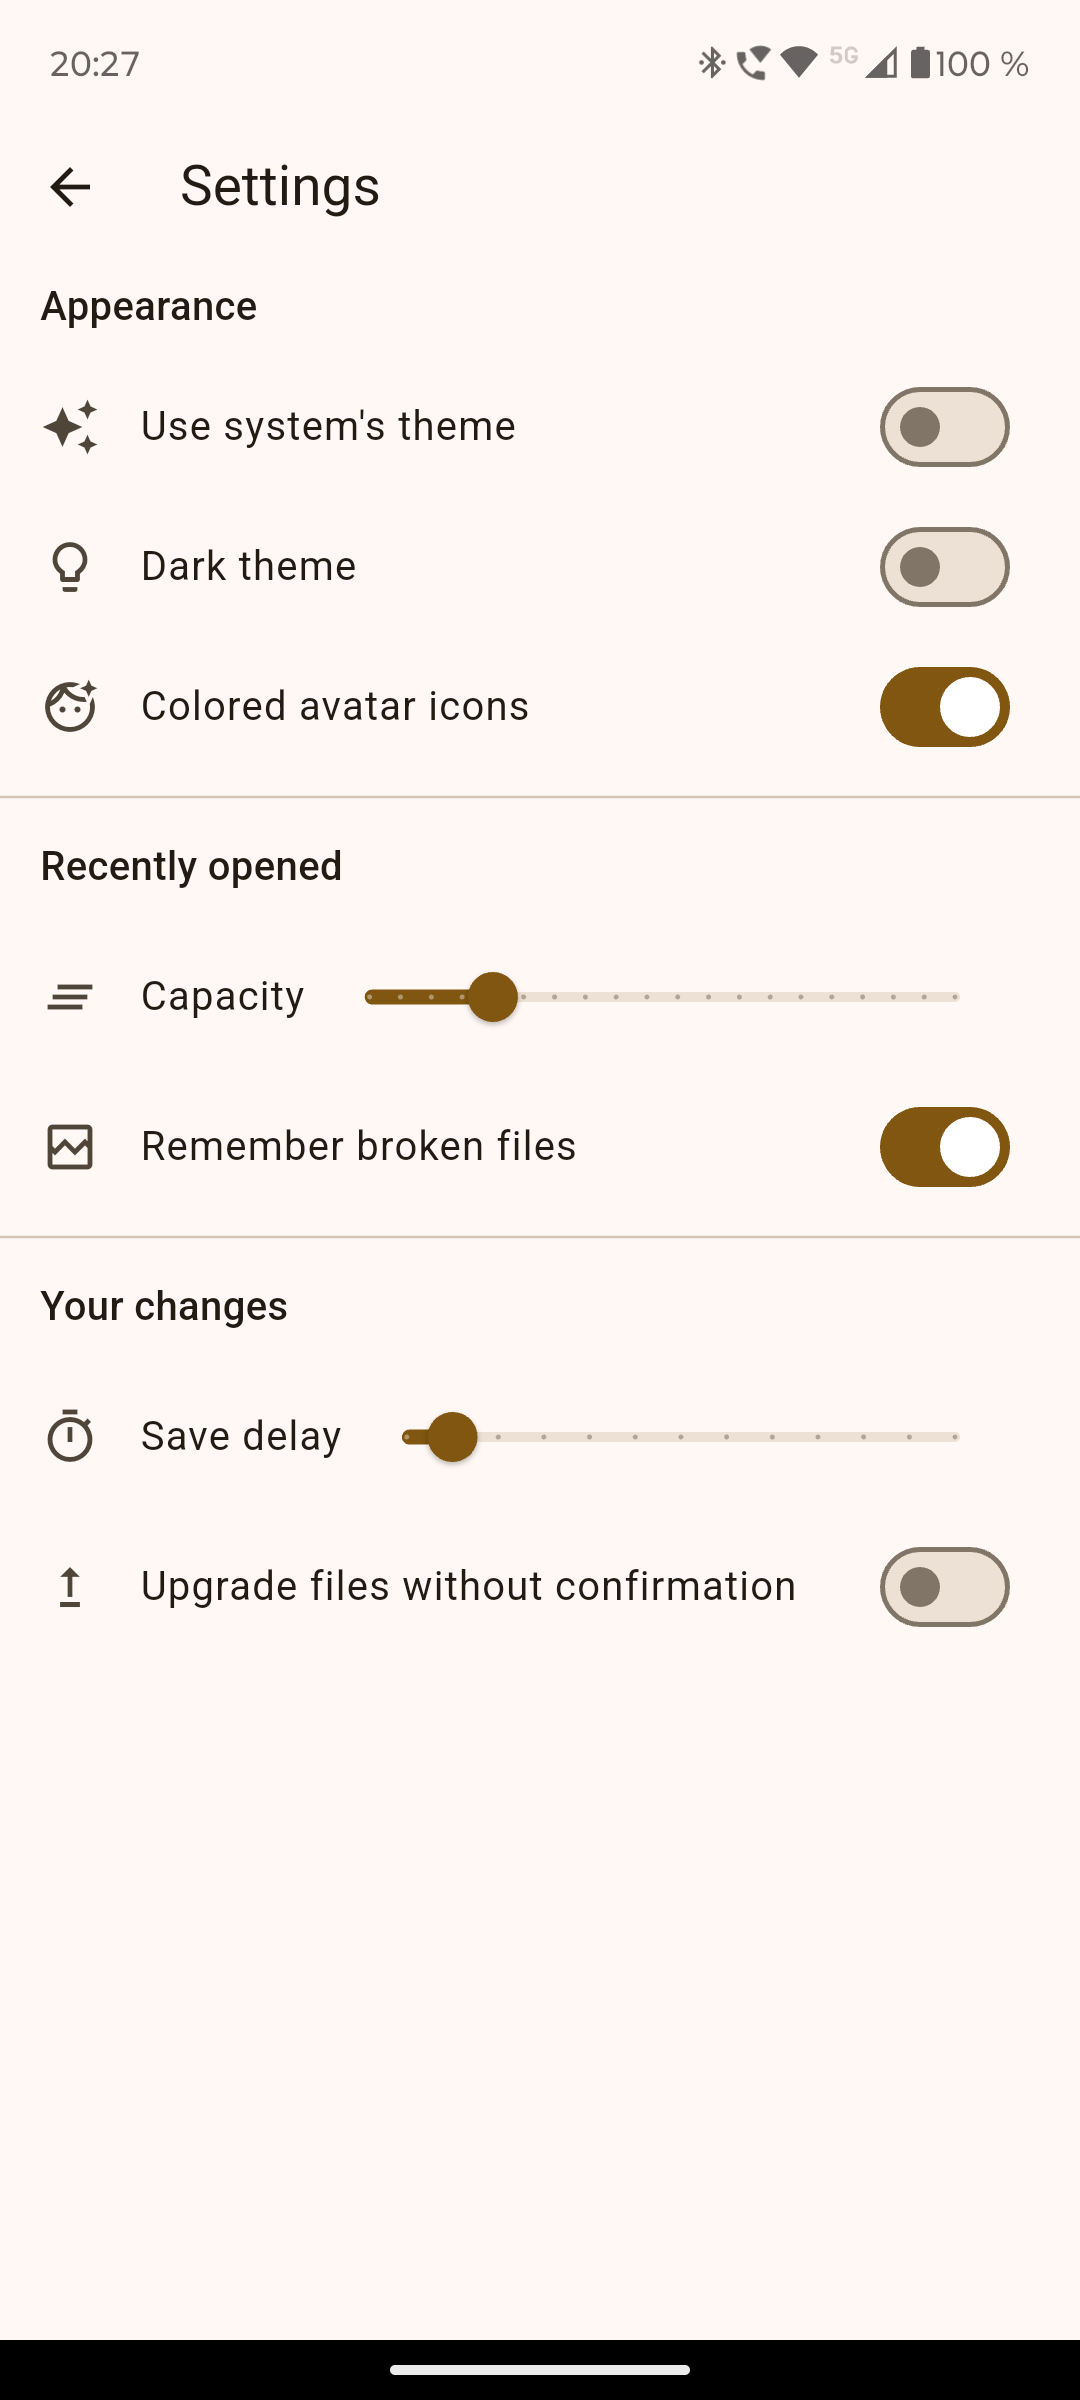Screen dimensions: 1080x2400
Task: Click the upgrade upload arrow icon
Action: (70, 1587)
